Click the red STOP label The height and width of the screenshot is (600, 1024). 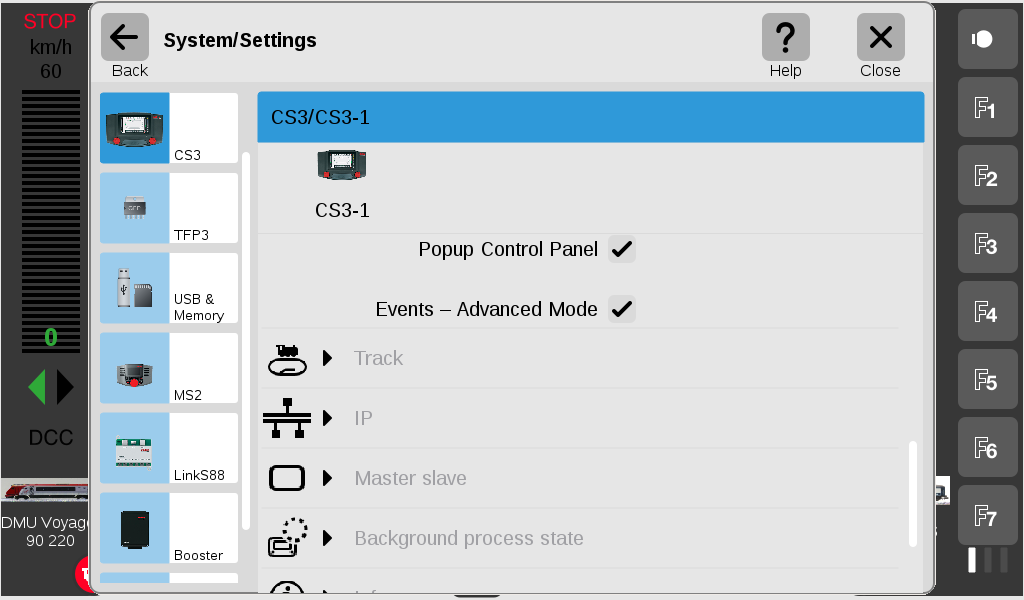50,22
